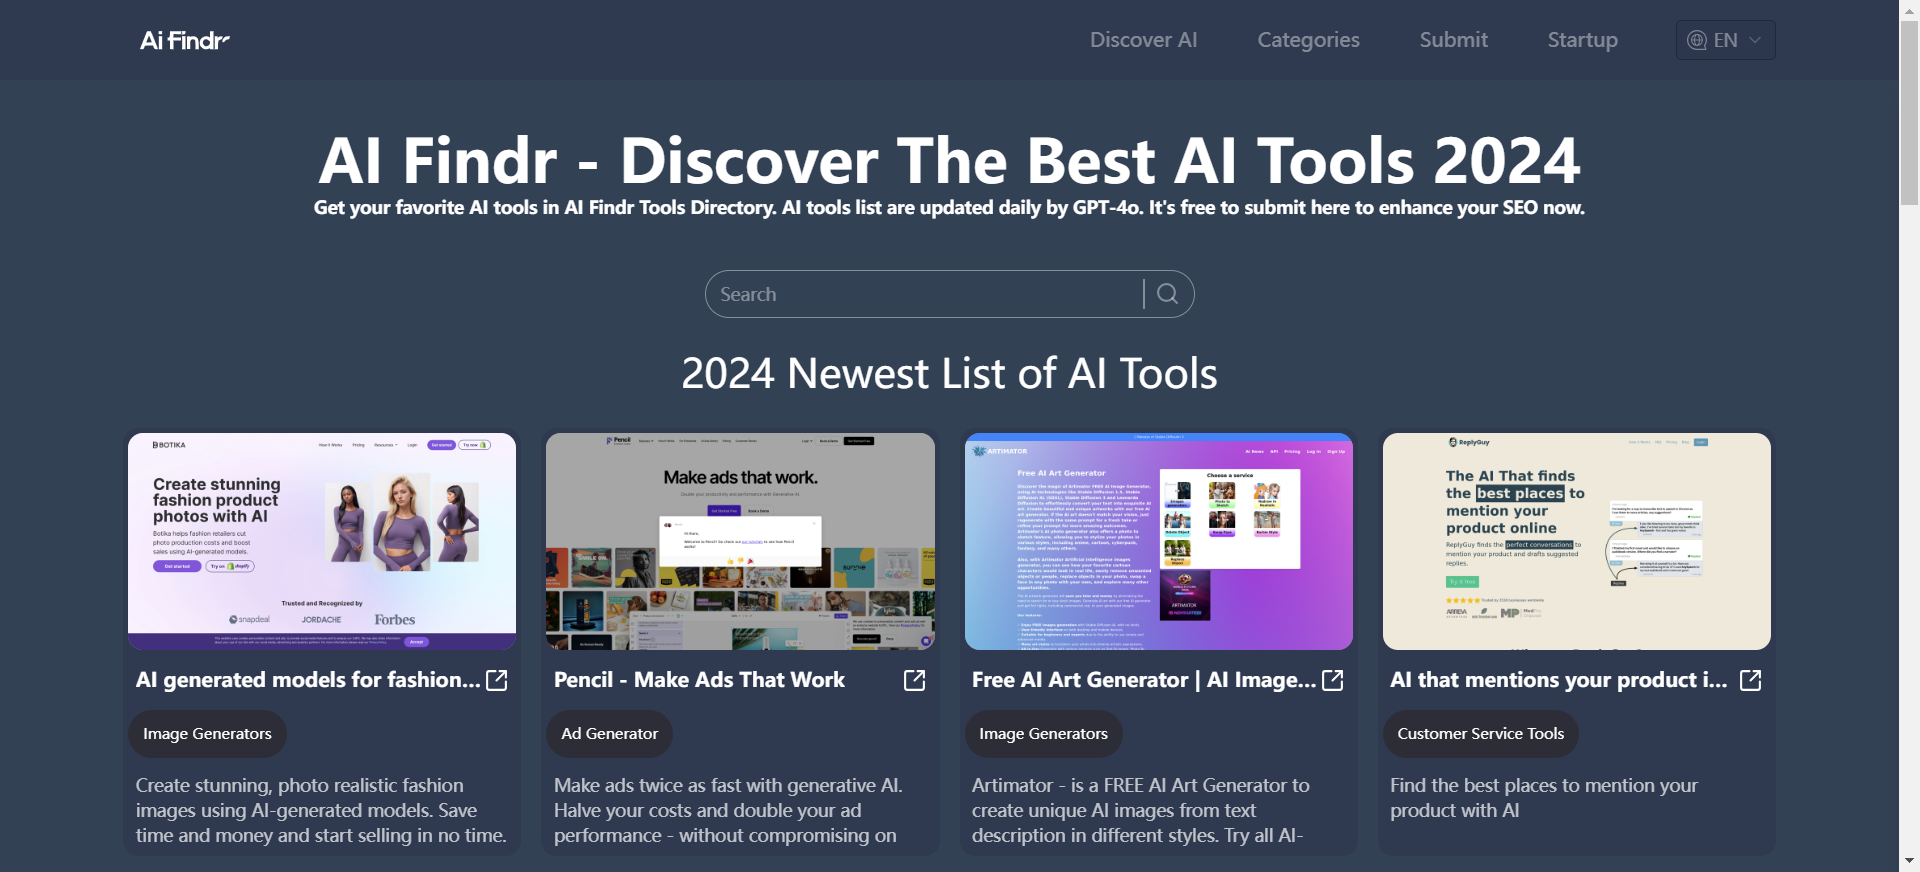
Task: Click 'Artimator - is a FREE AI' description
Action: click(x=1141, y=810)
